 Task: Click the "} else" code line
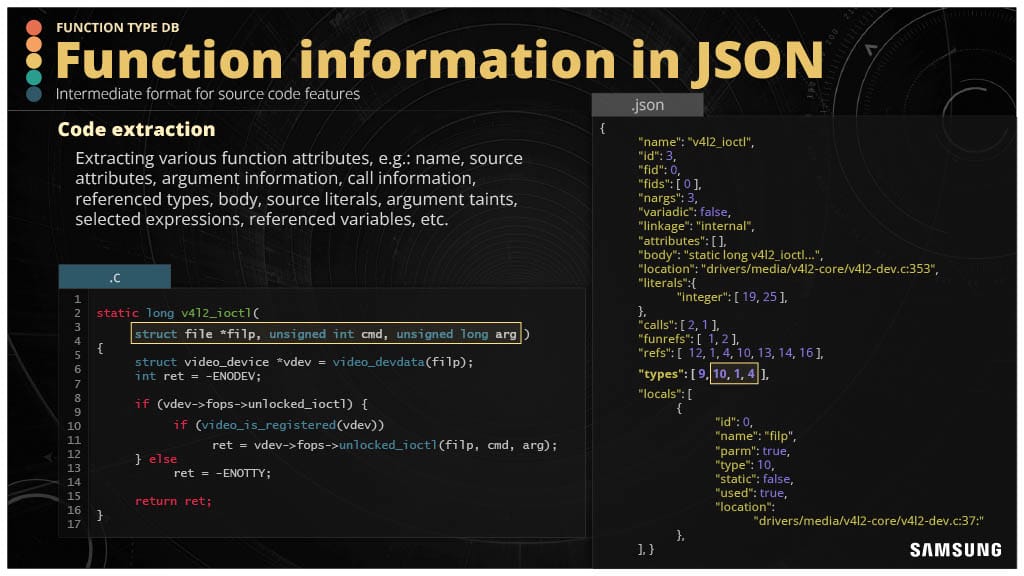155,459
